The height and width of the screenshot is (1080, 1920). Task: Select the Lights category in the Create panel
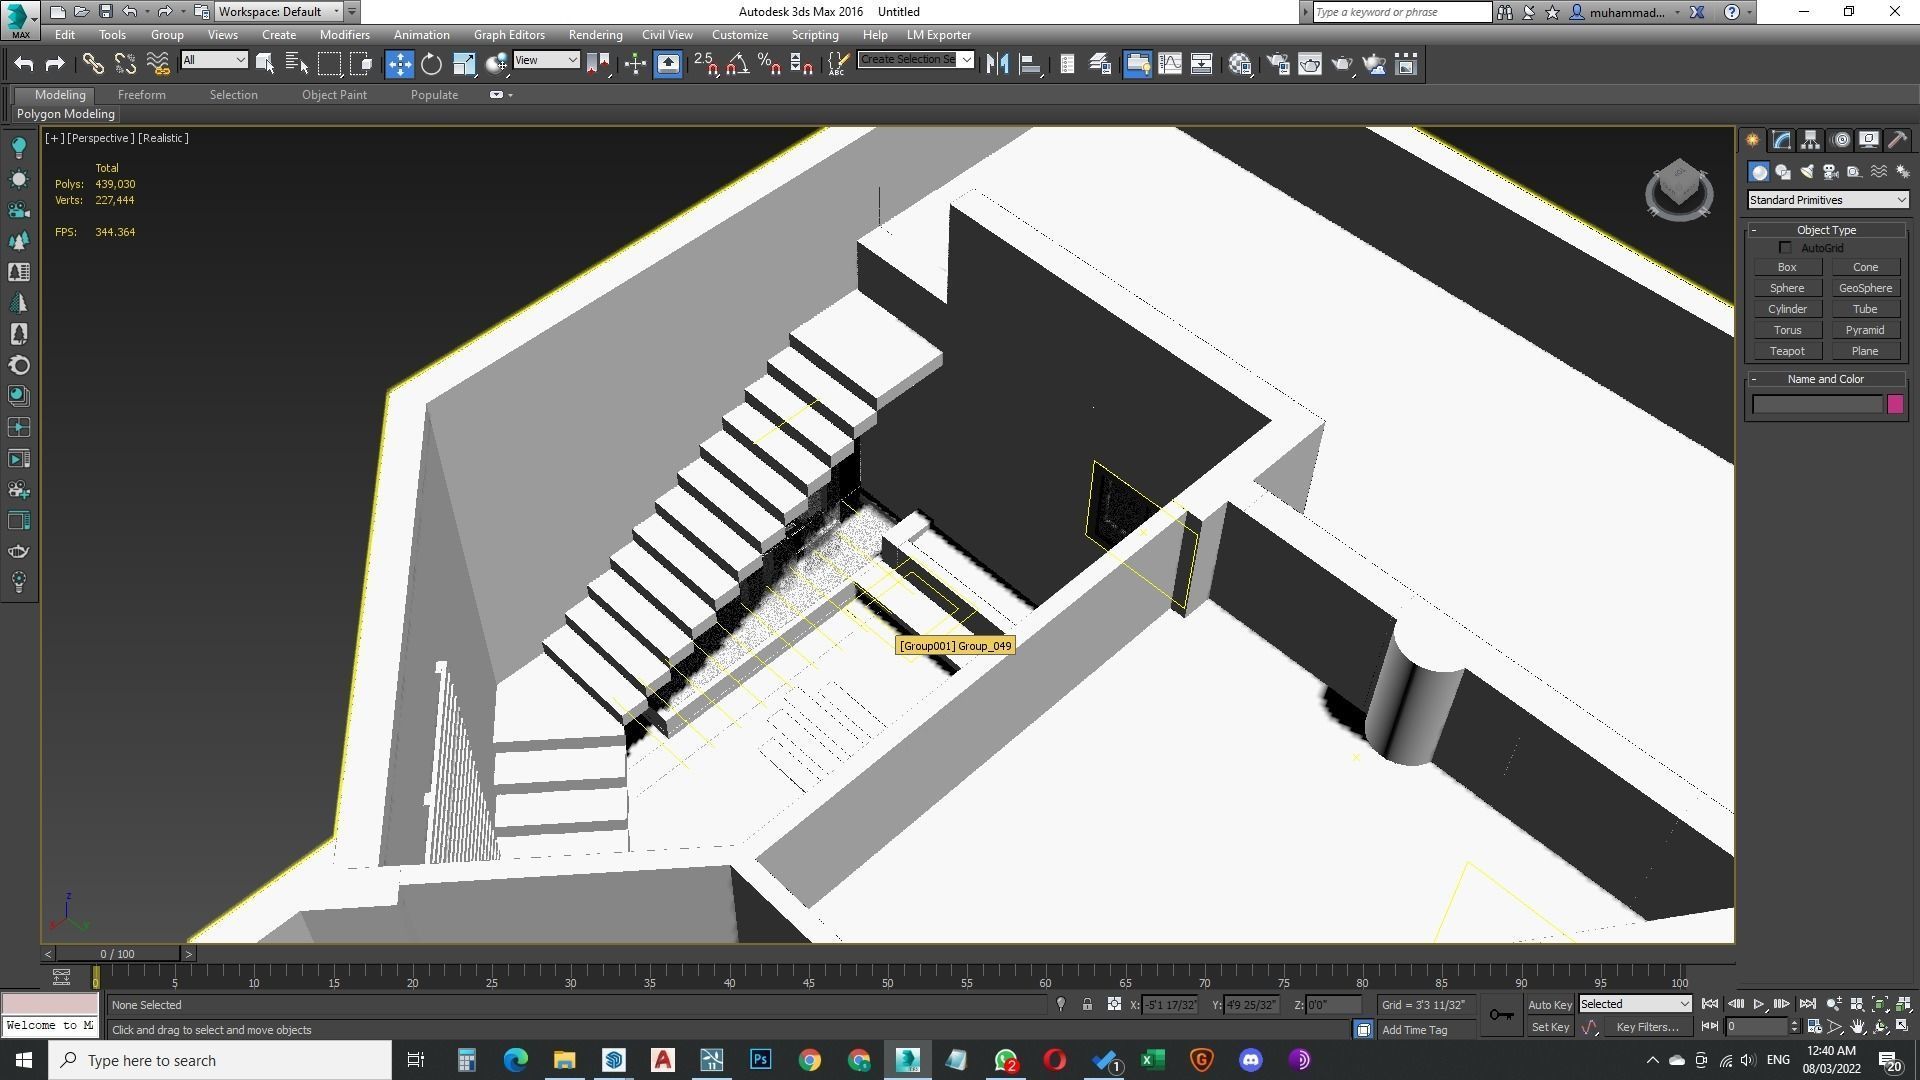click(x=1807, y=172)
